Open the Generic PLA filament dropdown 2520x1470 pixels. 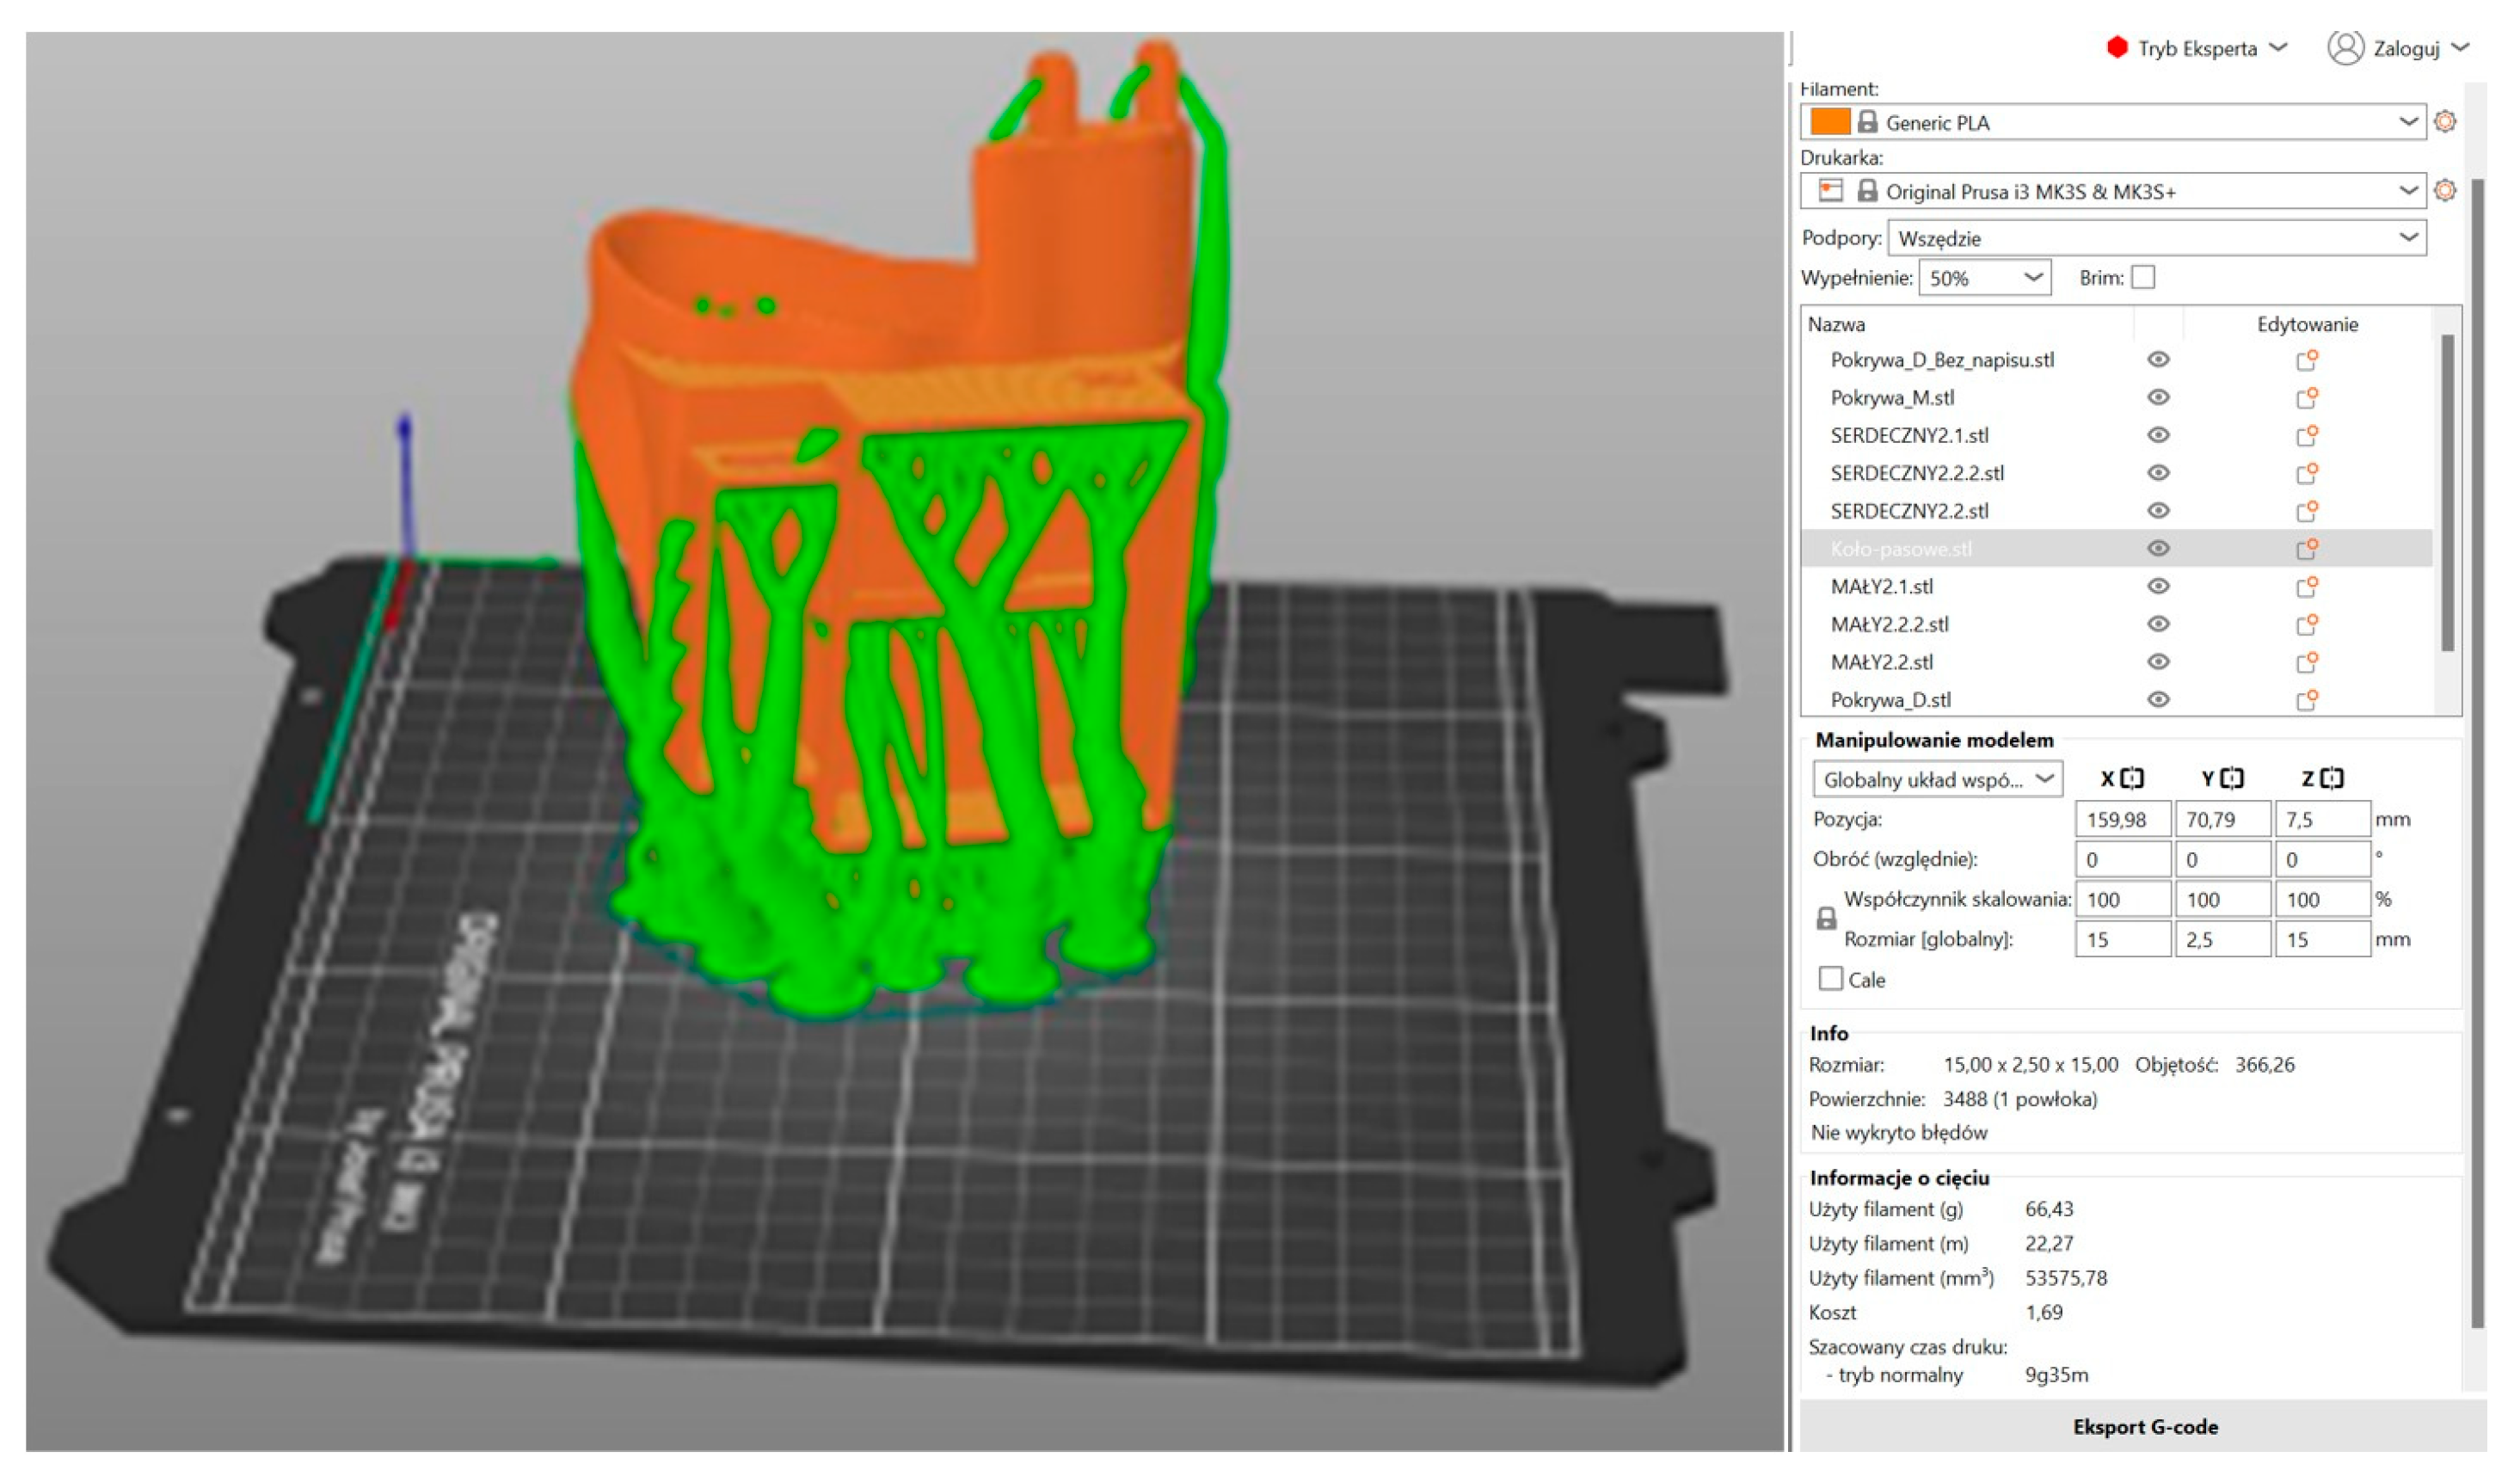[2409, 122]
